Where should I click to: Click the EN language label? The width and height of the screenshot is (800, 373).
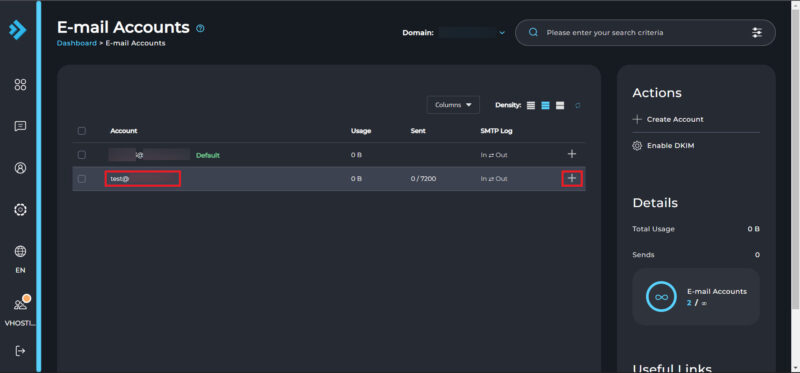pos(20,270)
